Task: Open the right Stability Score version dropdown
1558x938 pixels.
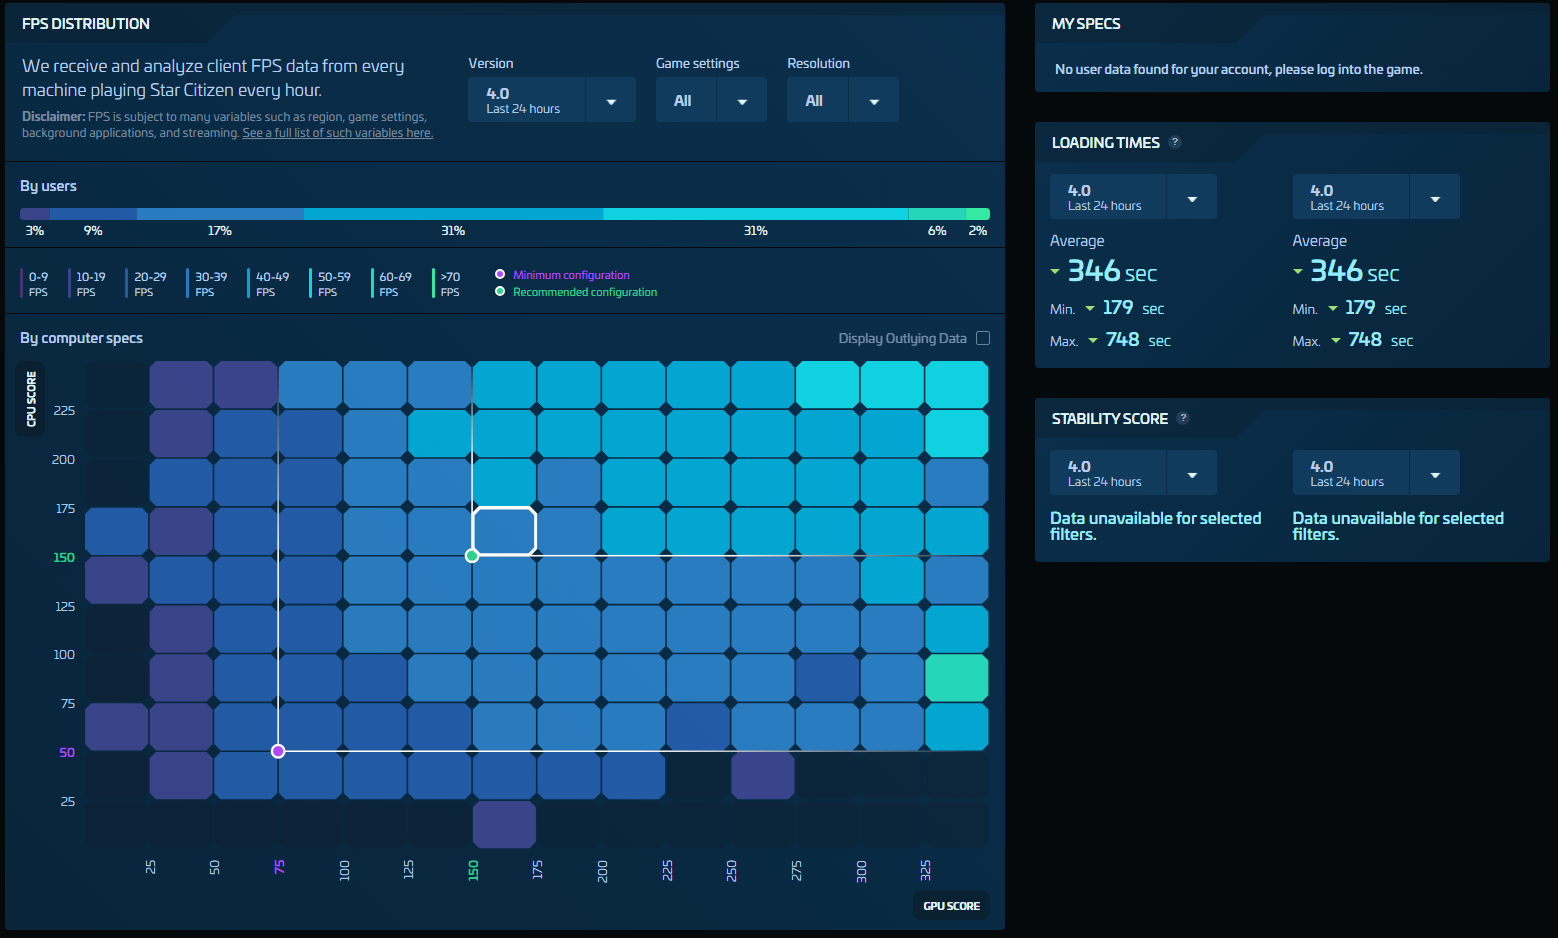Action: pos(1435,474)
